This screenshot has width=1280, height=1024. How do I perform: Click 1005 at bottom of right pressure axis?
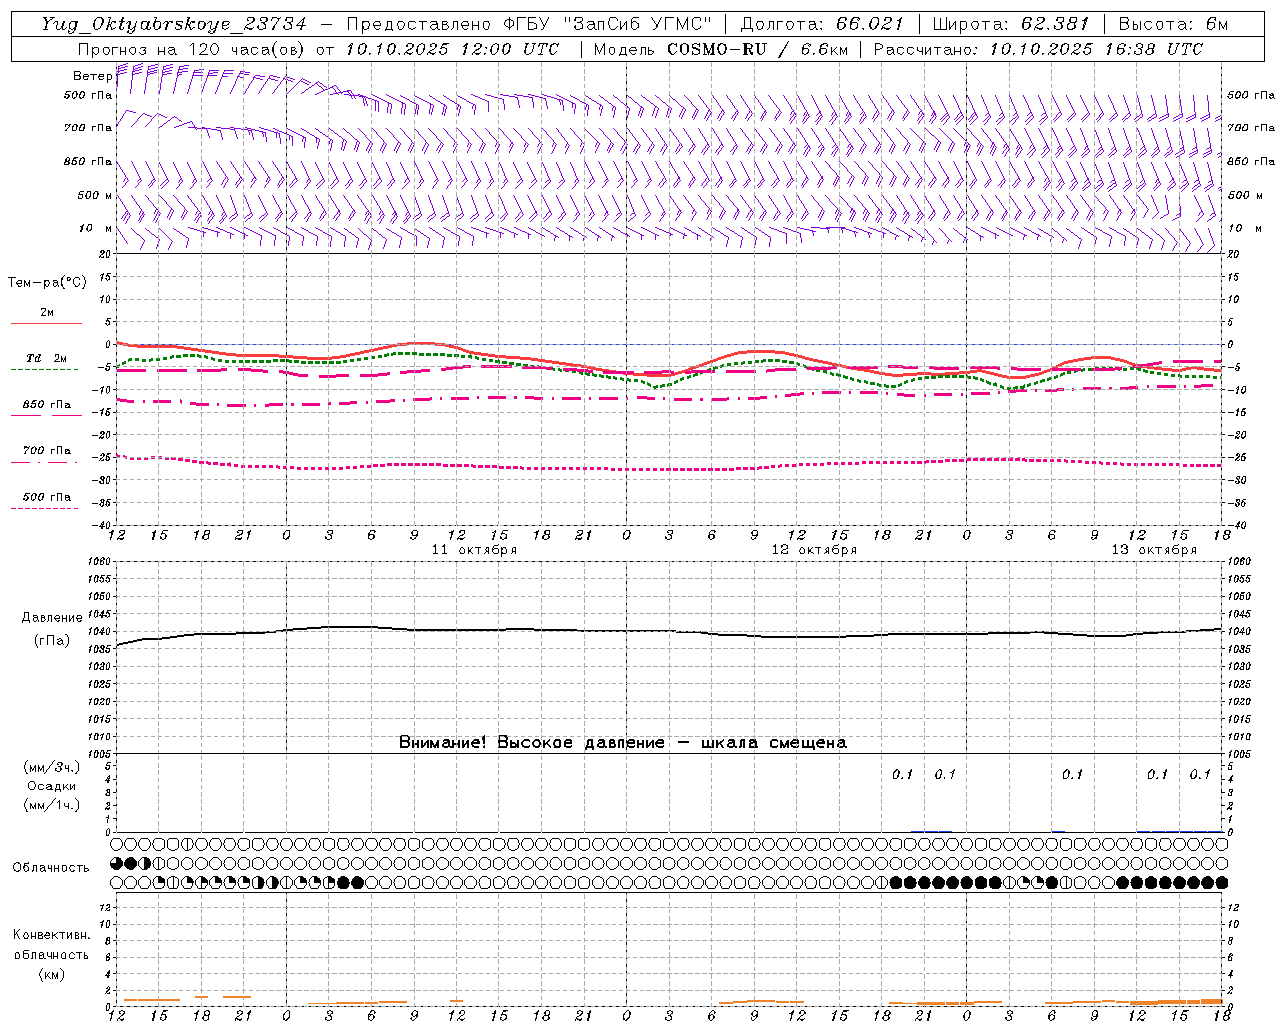1238,753
